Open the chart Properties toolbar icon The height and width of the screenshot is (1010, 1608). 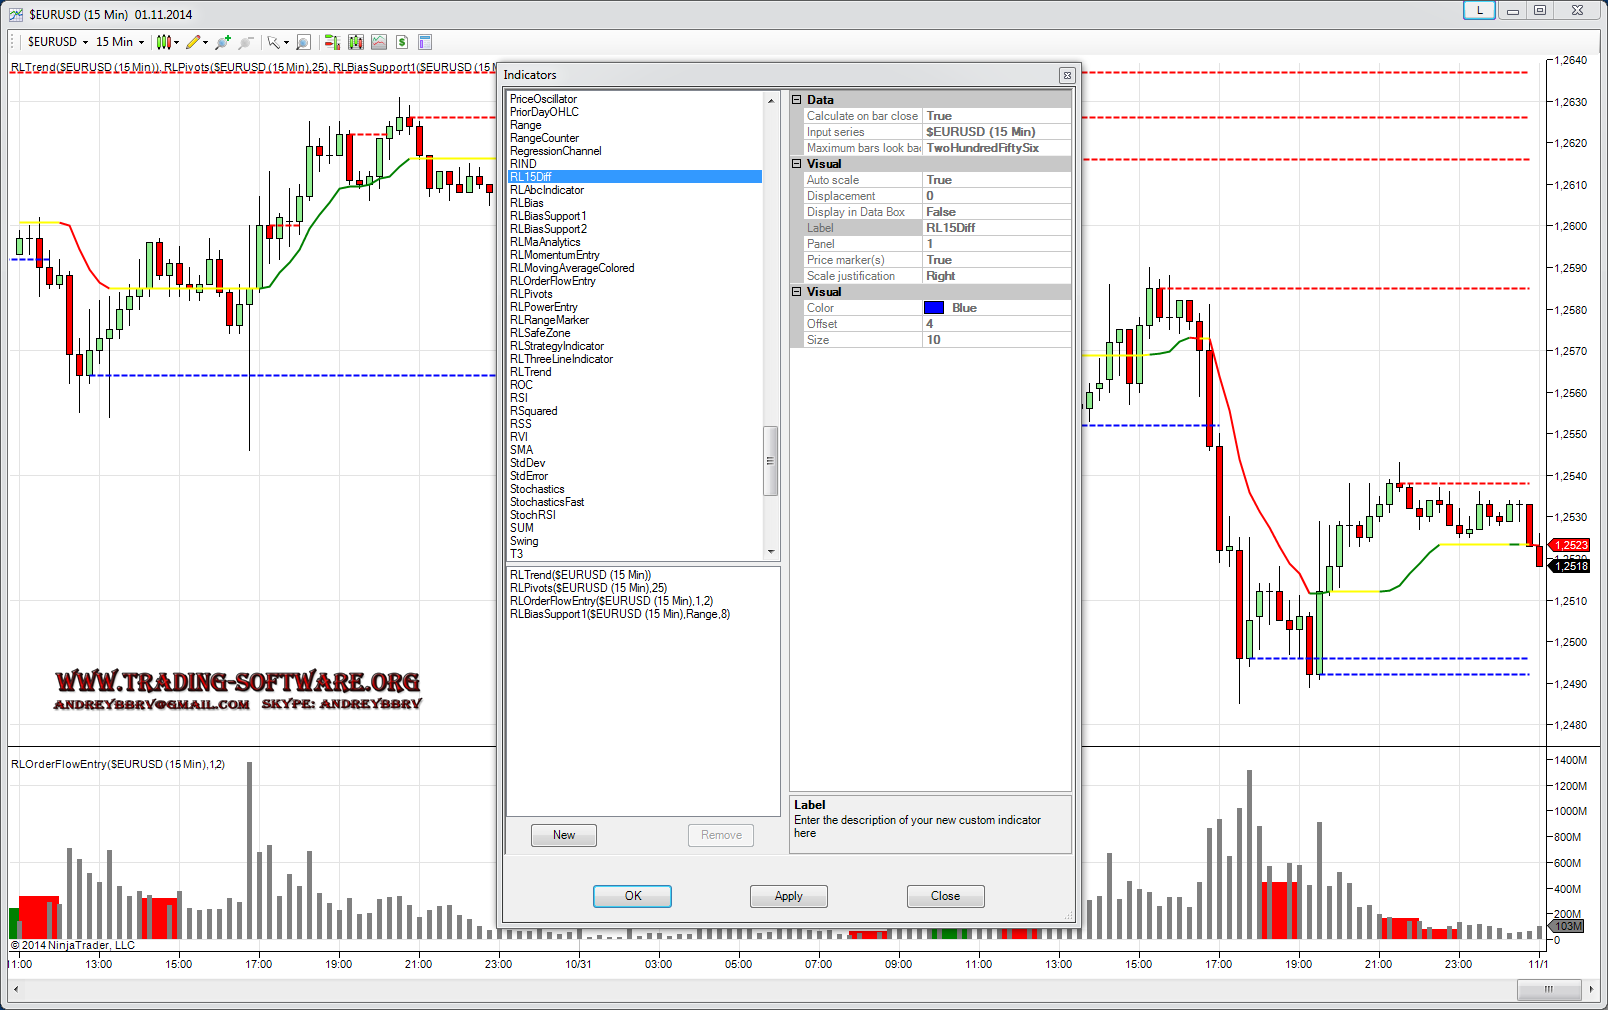tap(424, 42)
